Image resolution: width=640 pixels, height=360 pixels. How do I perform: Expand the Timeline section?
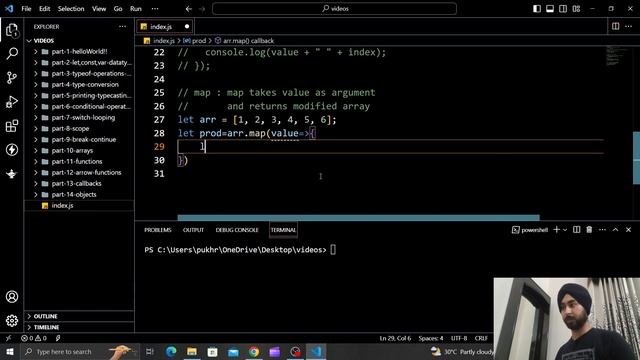tap(80, 327)
